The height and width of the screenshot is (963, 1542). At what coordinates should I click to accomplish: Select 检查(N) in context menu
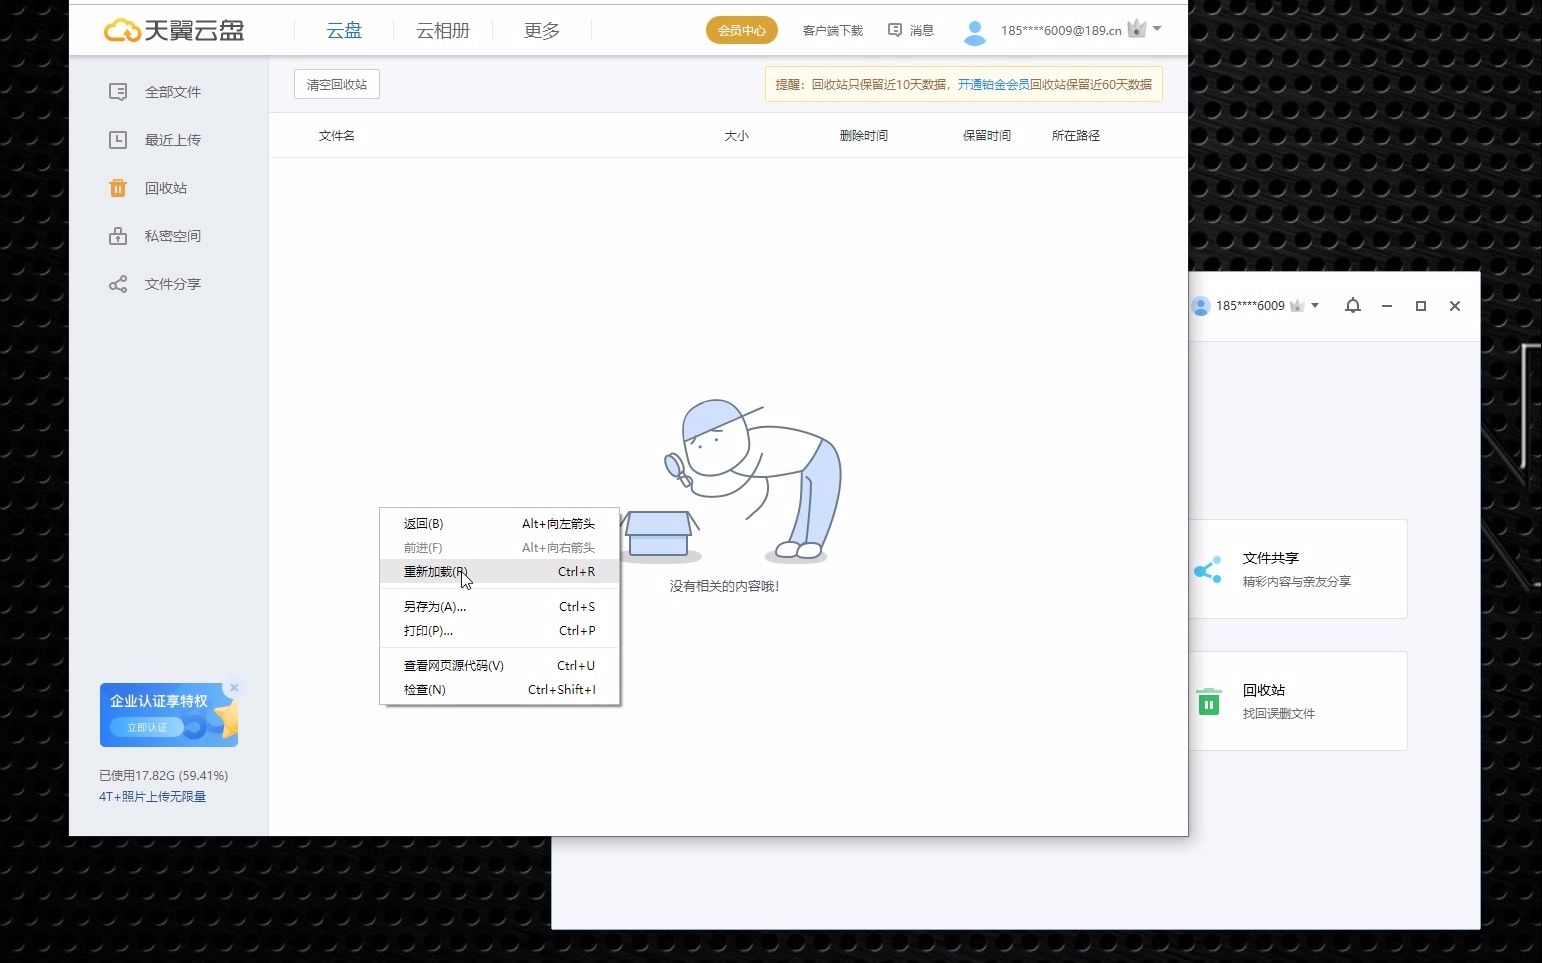[x=500, y=690]
